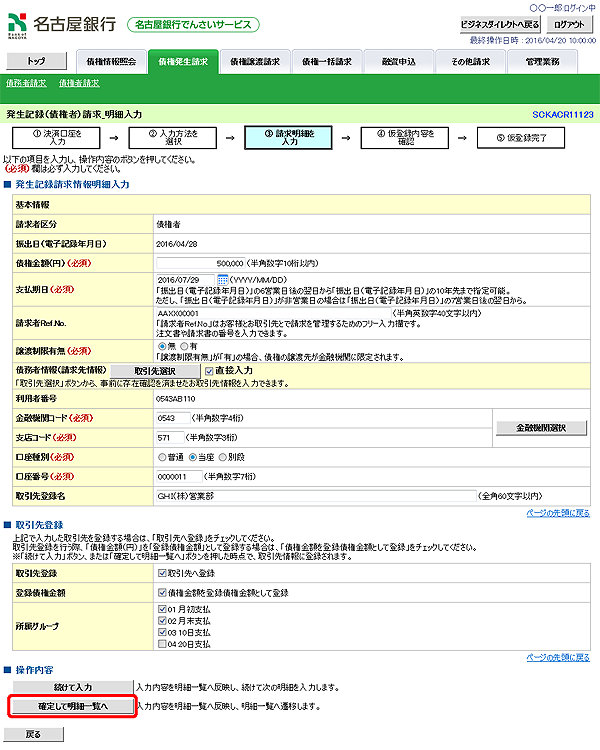
Task: Select 有 for transfer restriction
Action: click(184, 346)
